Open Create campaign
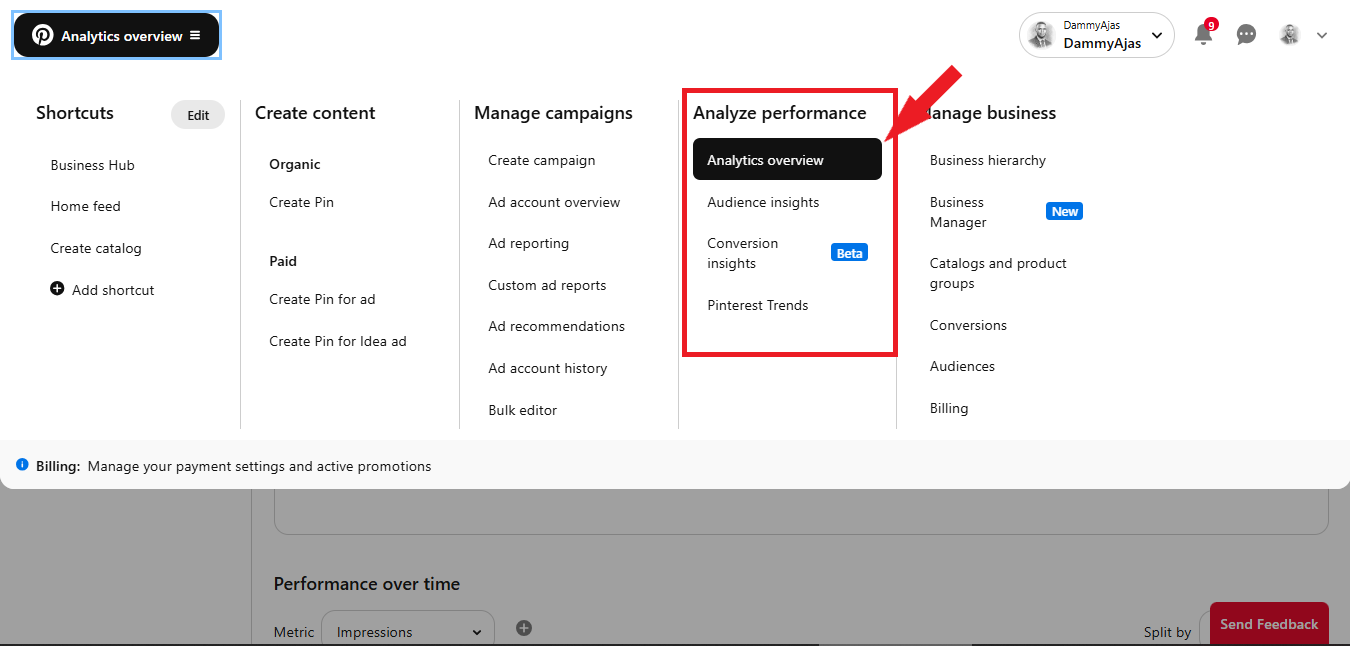 point(542,160)
